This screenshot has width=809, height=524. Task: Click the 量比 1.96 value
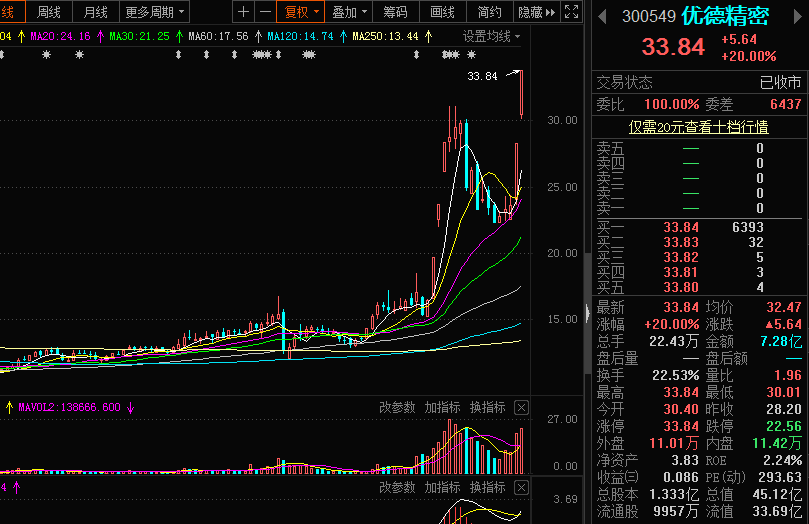click(x=788, y=375)
